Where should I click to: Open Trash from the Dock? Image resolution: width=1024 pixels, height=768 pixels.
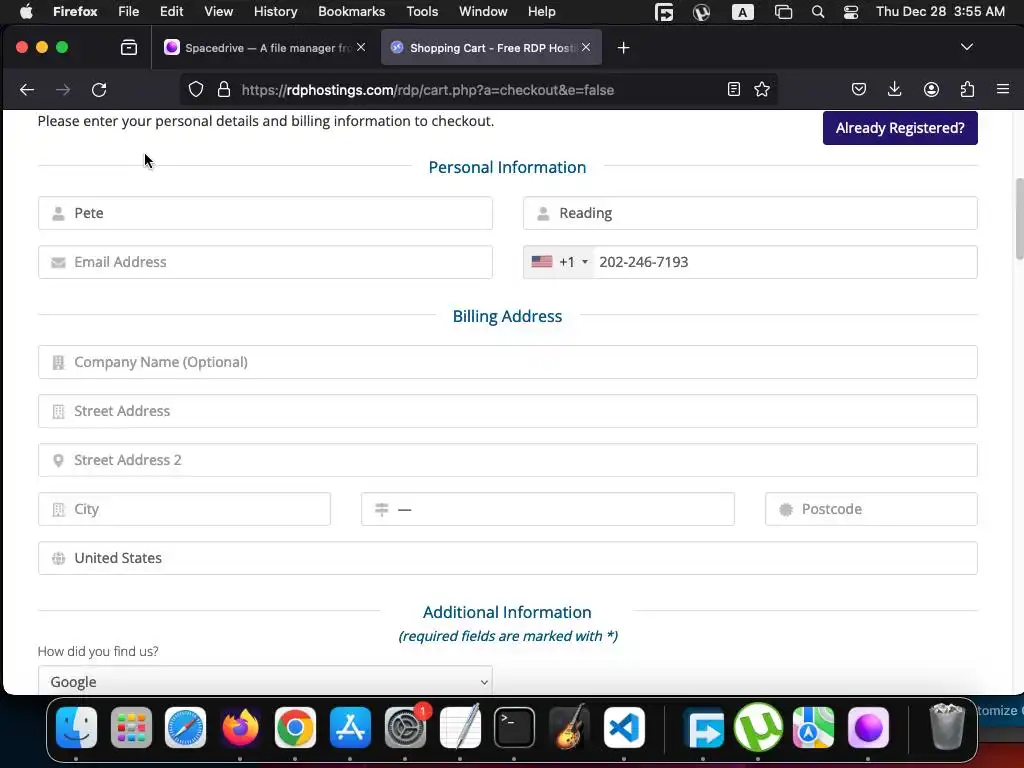point(947,726)
